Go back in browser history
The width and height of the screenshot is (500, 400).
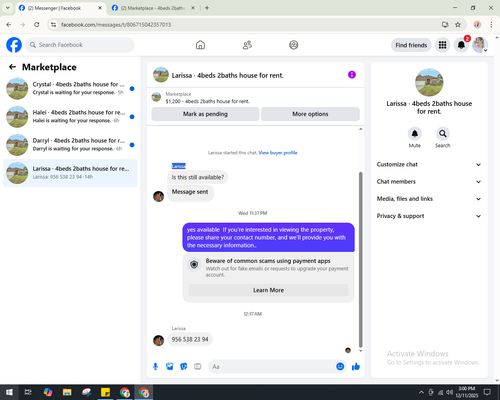(9, 24)
